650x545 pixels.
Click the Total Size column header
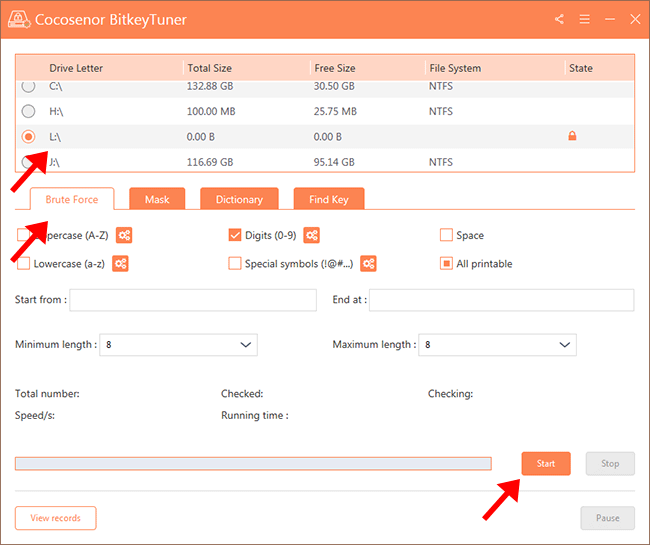pos(209,68)
